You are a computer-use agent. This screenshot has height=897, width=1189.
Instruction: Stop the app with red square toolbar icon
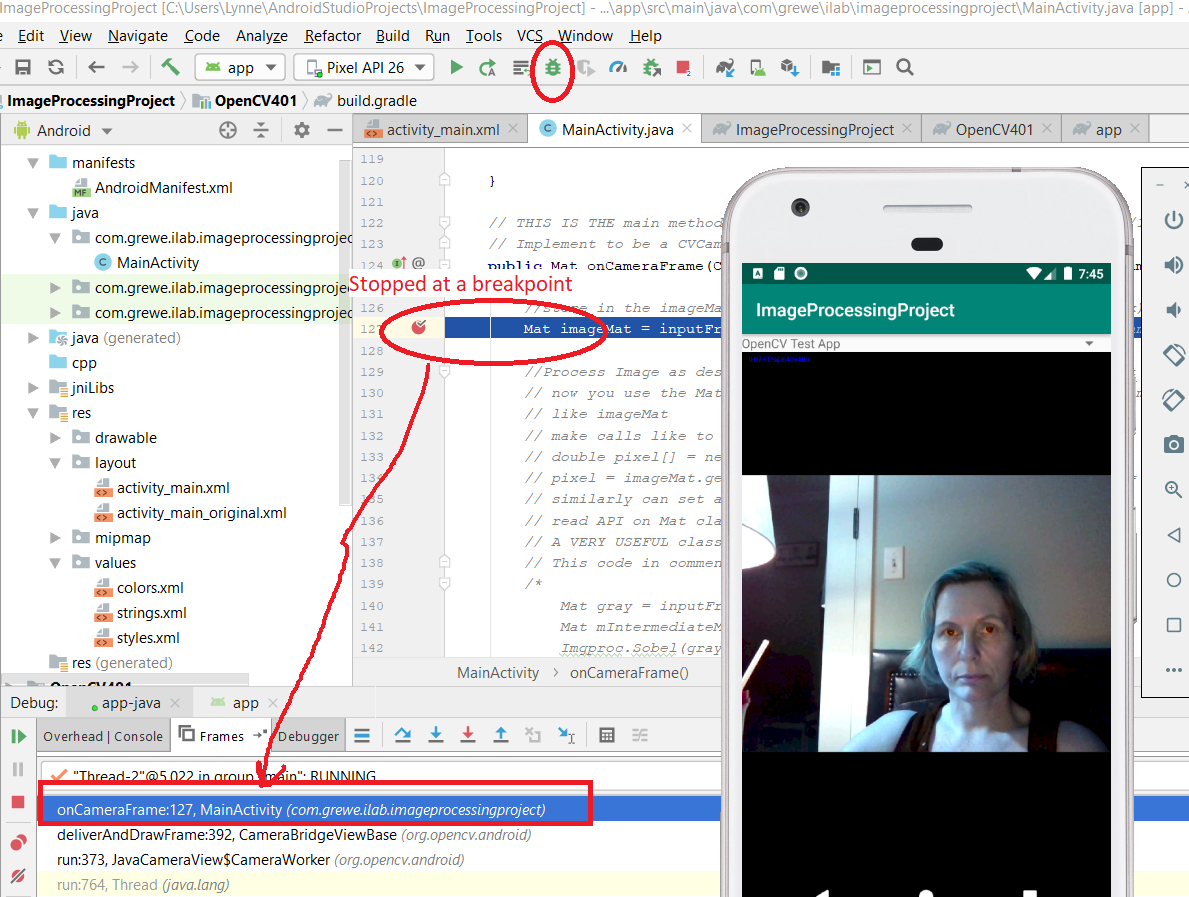pos(683,68)
